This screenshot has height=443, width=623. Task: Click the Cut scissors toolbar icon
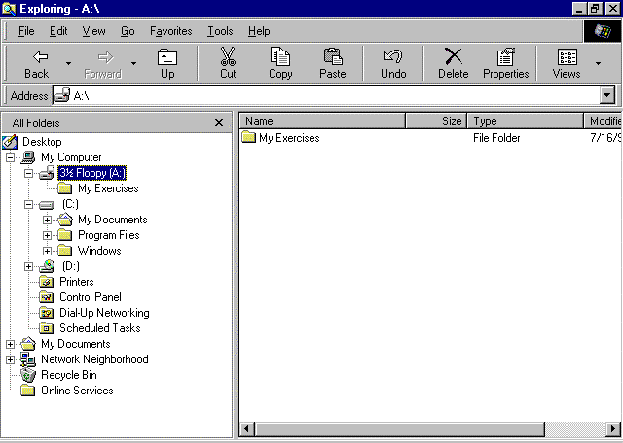[228, 63]
